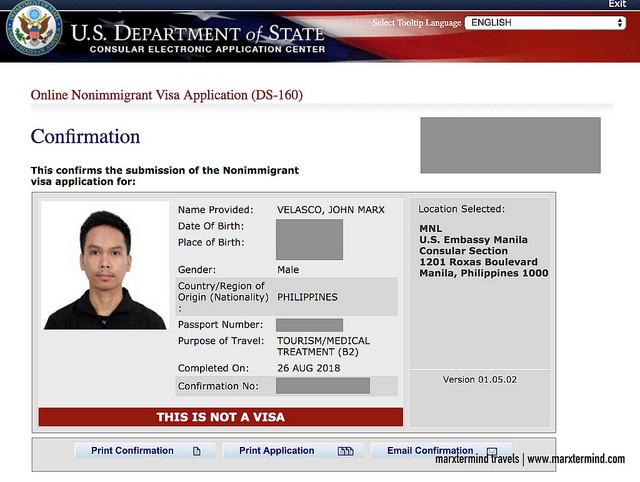This screenshot has height=482, width=640.
Task: Click the Confirmation No: label
Action: (218, 386)
